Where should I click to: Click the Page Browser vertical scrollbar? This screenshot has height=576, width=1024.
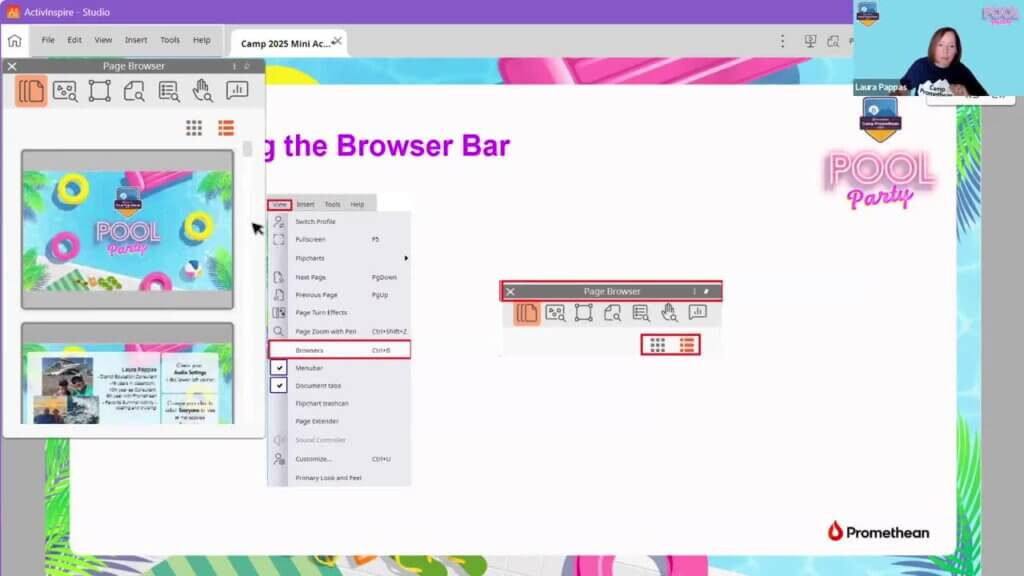pyautogui.click(x=247, y=149)
